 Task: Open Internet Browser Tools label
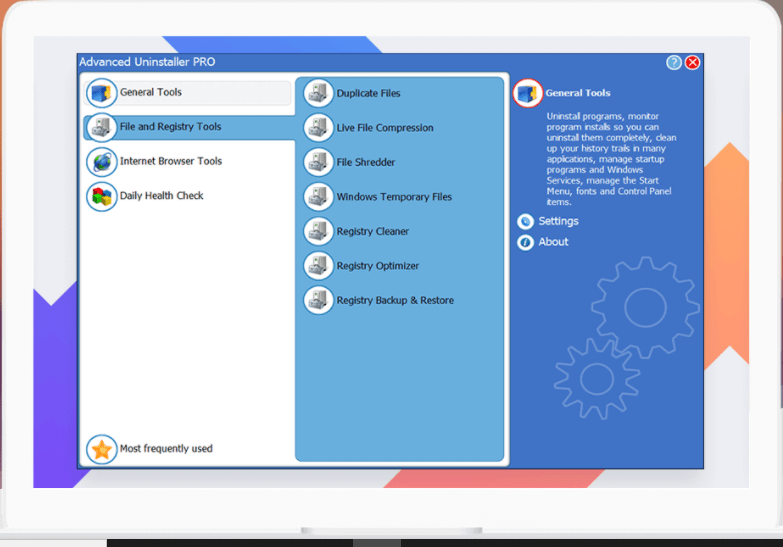[x=171, y=161]
